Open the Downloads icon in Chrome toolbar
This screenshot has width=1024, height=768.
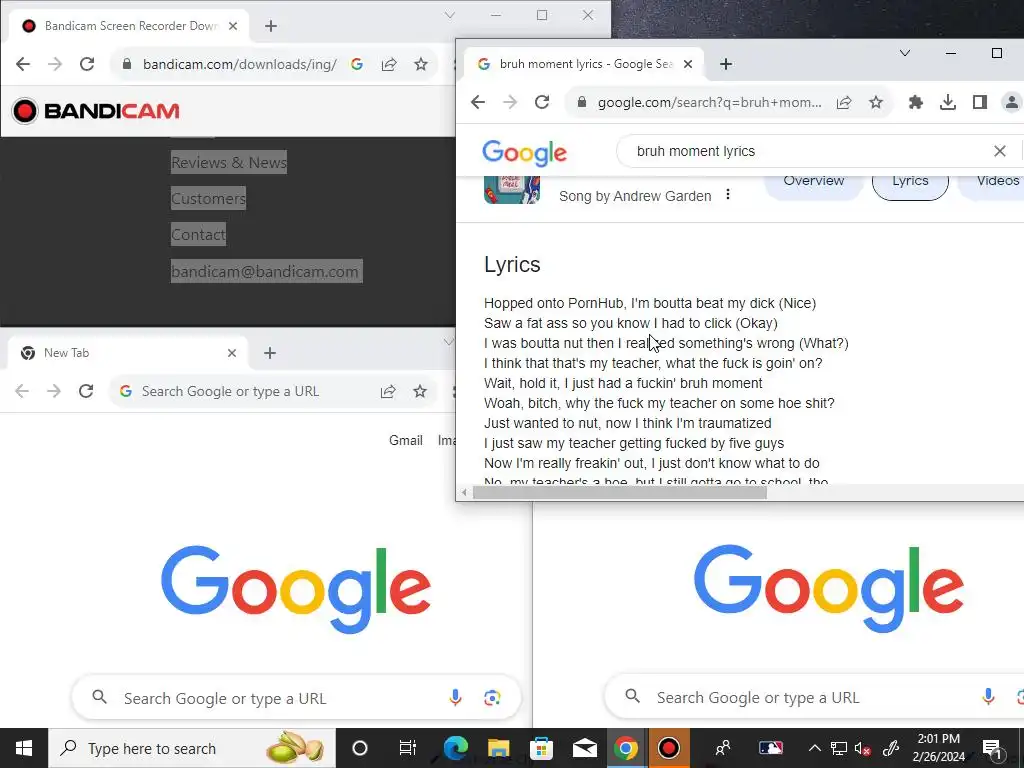pos(948,102)
